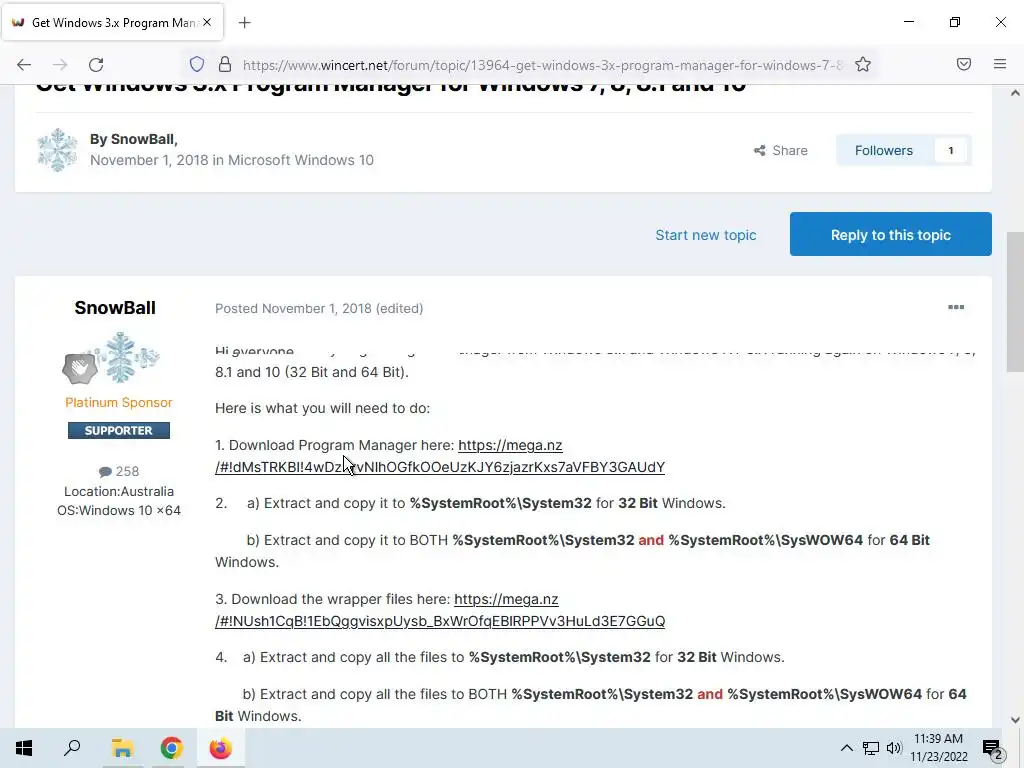Save page to Pocket icon
Screen dimensions: 1024x768
(963, 64)
